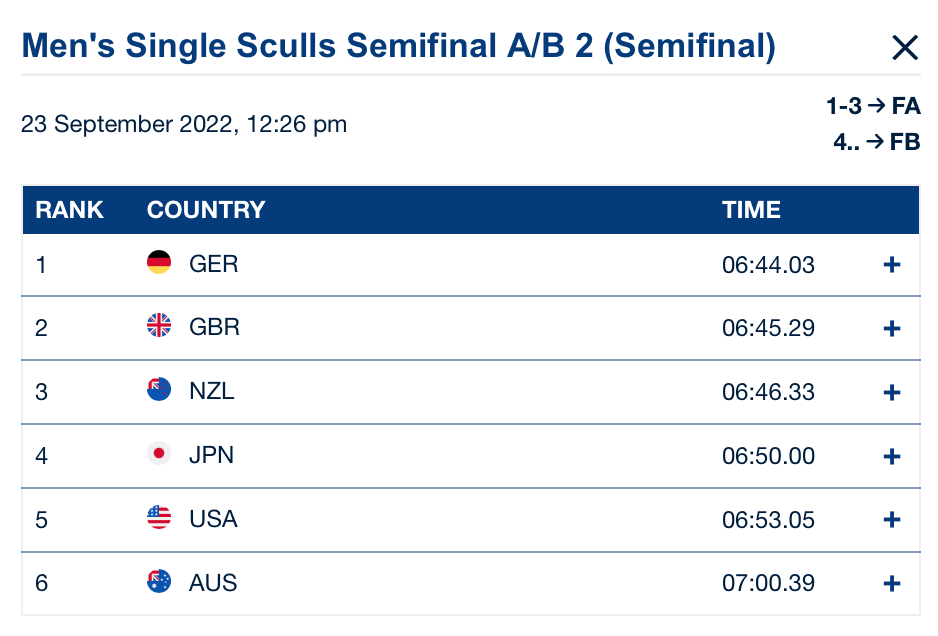
Task: Expand GER row details with plus
Action: tap(892, 265)
